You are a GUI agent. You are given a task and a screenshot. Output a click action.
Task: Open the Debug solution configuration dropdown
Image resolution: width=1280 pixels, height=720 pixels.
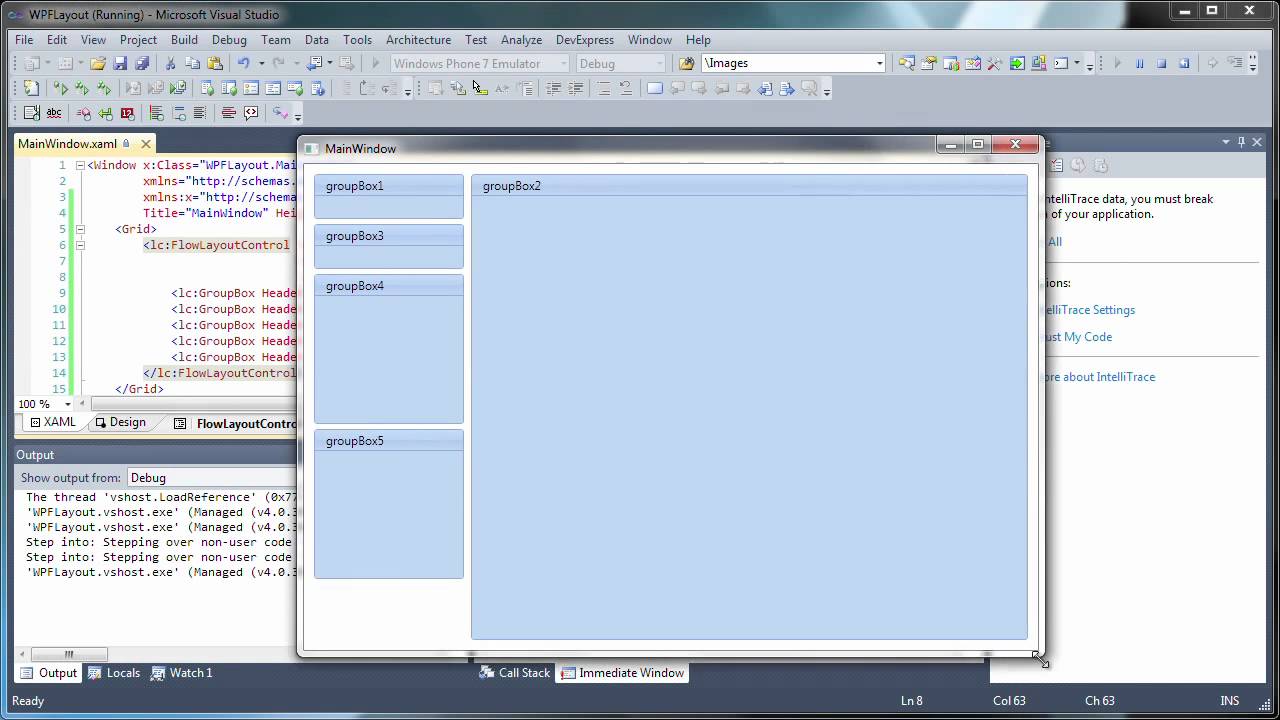pos(659,63)
